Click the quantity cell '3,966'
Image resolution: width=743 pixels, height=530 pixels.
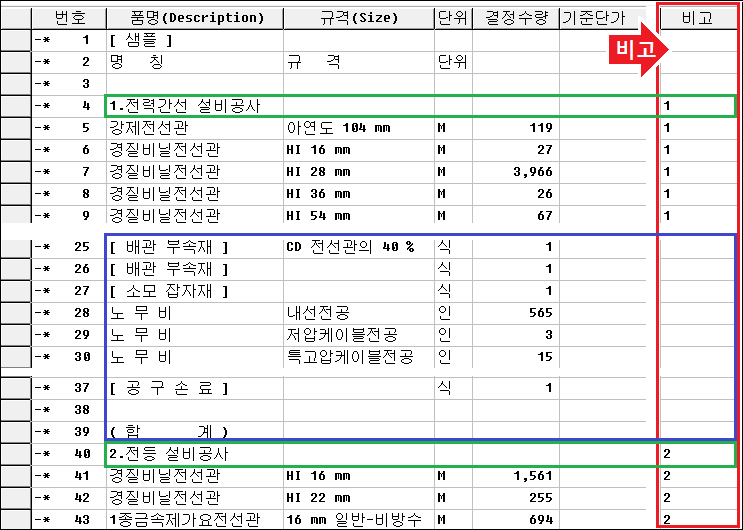516,172
